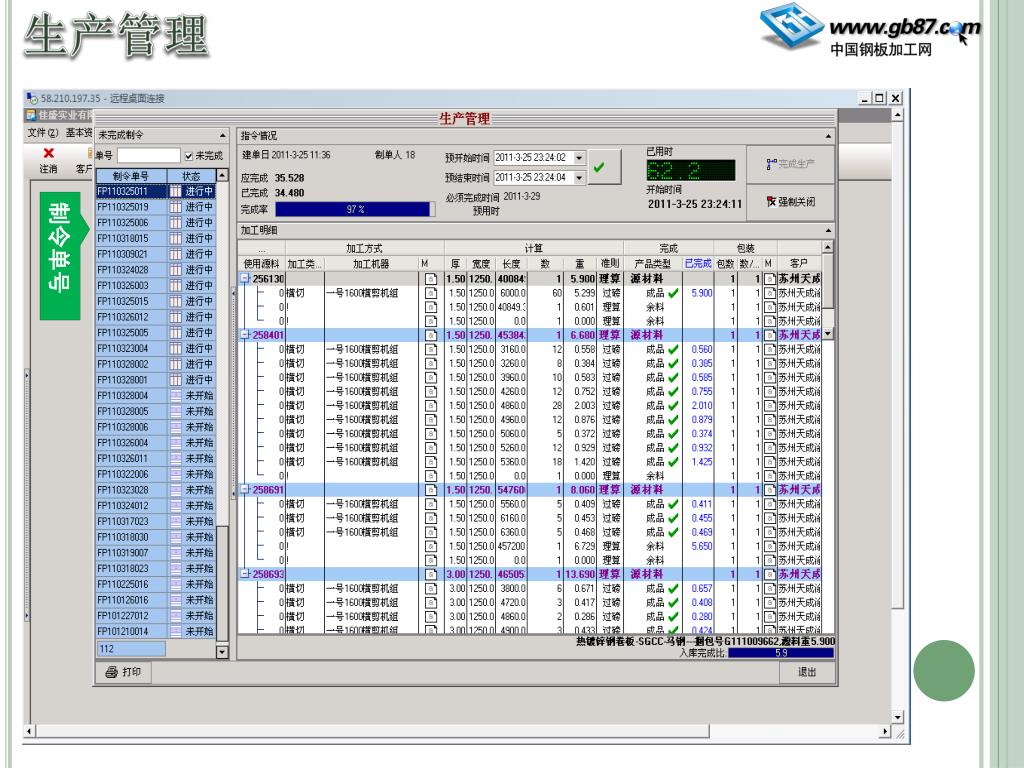Click status table icon for FP110309021

[x=175, y=254]
